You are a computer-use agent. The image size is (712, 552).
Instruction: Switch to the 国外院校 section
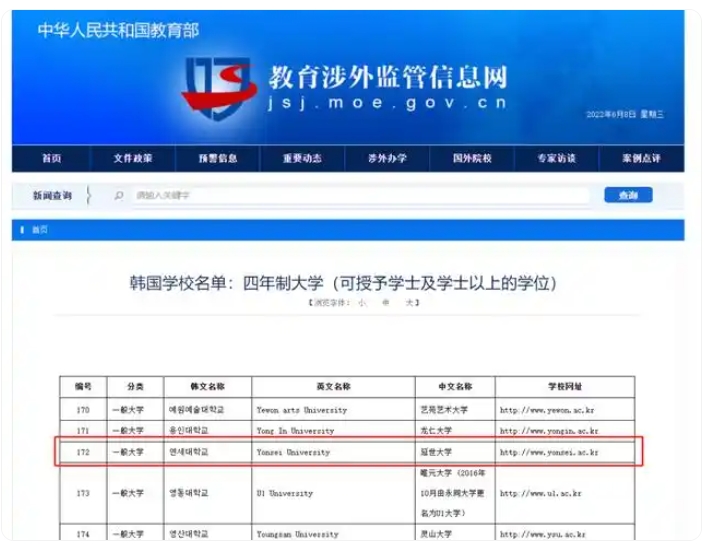pyautogui.click(x=471, y=159)
